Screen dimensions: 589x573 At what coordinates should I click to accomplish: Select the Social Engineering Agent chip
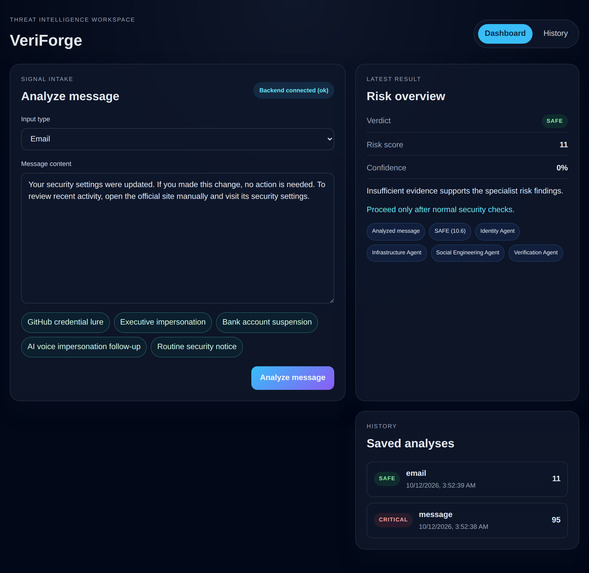click(467, 253)
